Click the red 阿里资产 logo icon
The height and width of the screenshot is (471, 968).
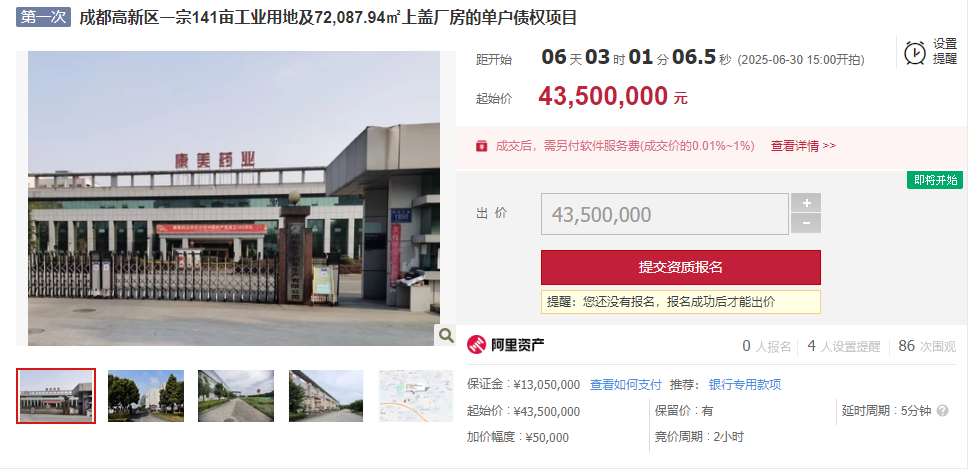[477, 345]
